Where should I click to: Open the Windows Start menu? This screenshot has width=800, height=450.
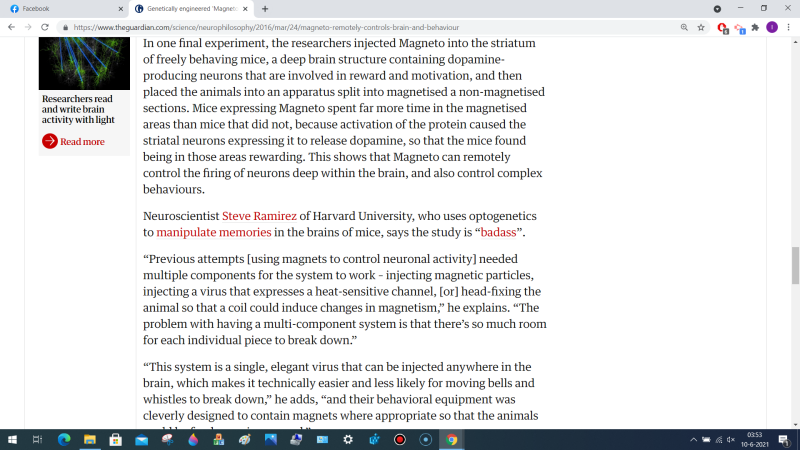coord(12,440)
